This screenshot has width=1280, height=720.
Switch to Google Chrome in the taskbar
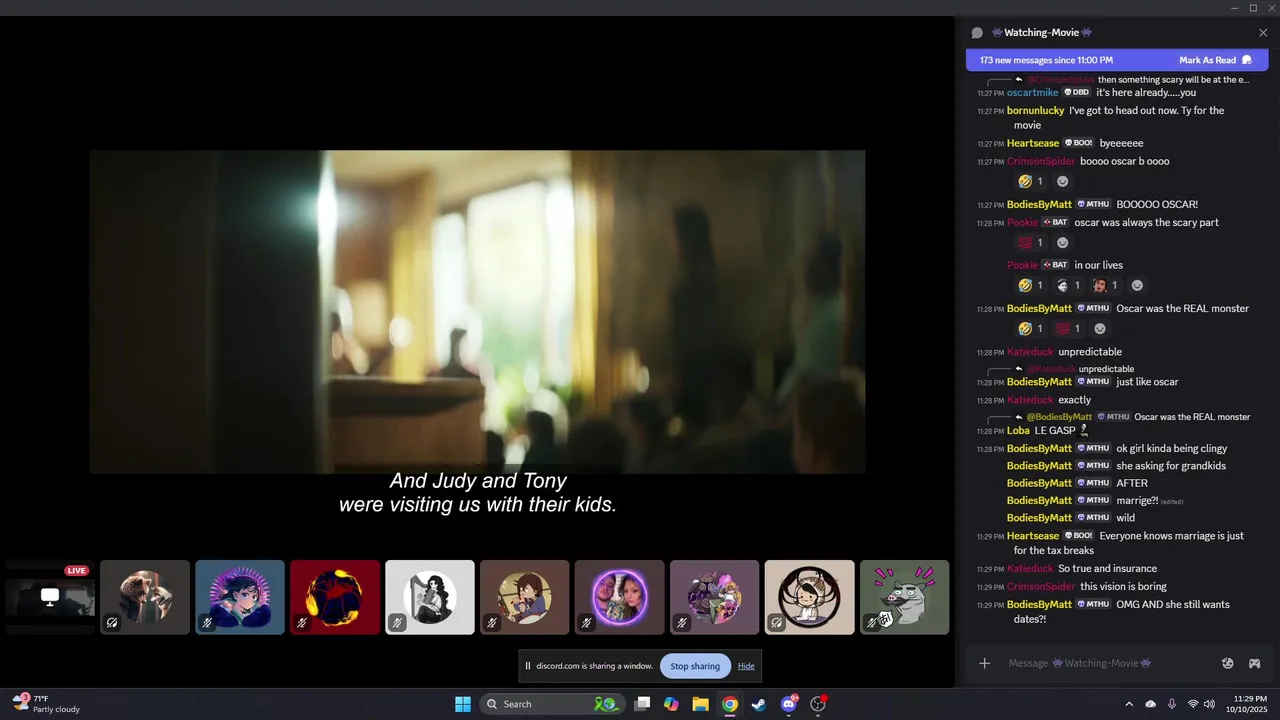pos(730,704)
